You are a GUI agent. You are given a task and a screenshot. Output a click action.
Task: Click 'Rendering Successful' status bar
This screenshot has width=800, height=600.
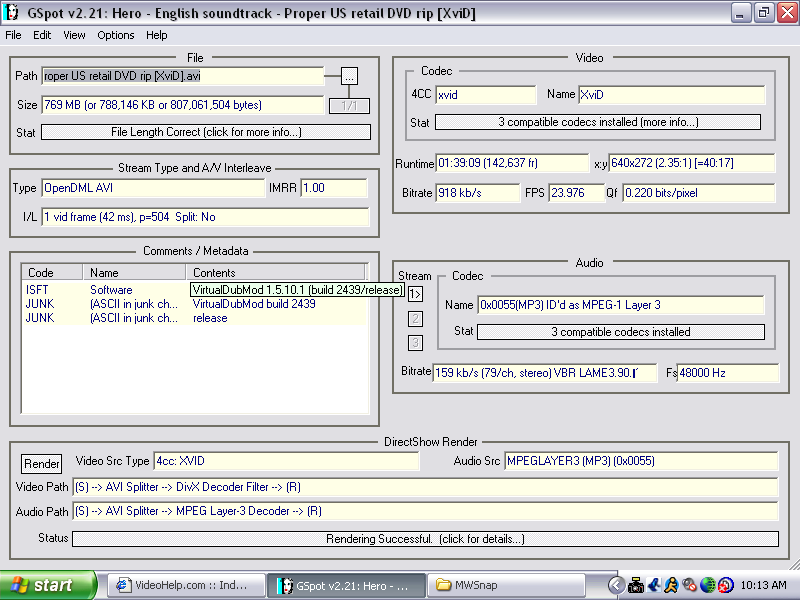[426, 539]
